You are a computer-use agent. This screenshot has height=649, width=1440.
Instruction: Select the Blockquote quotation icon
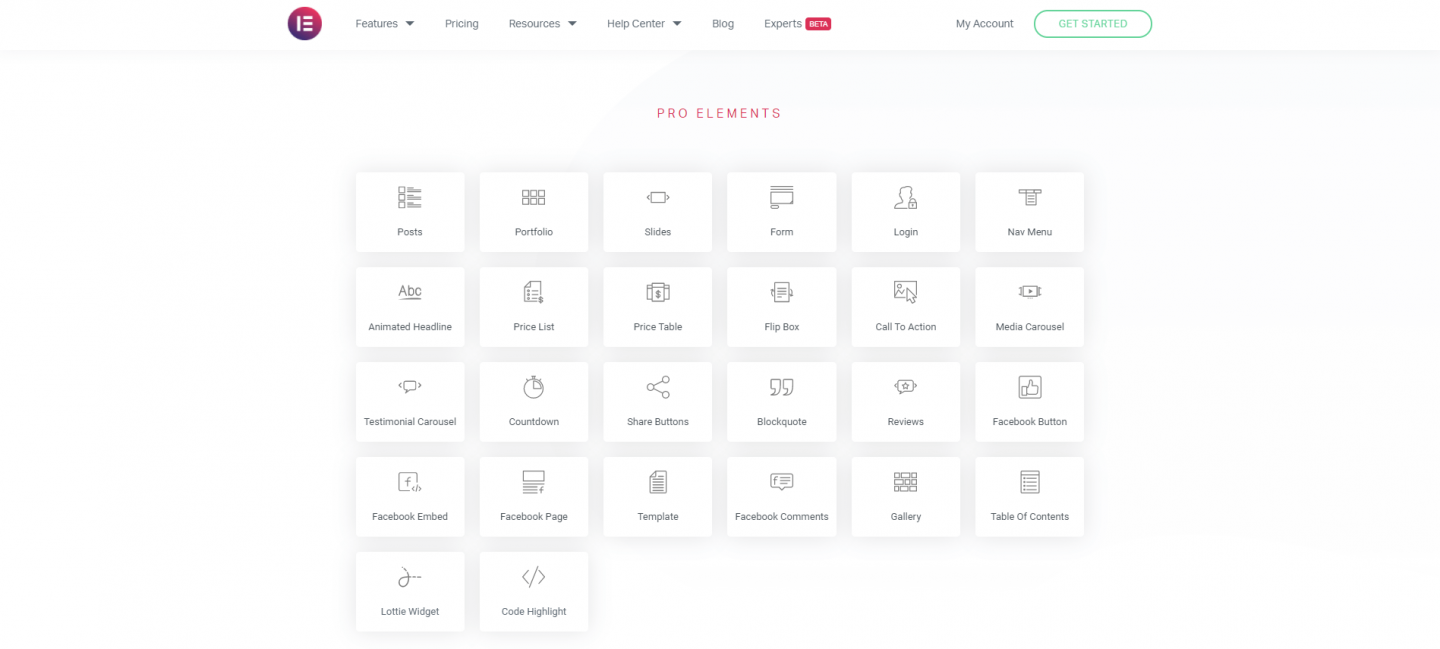pyautogui.click(x=782, y=387)
